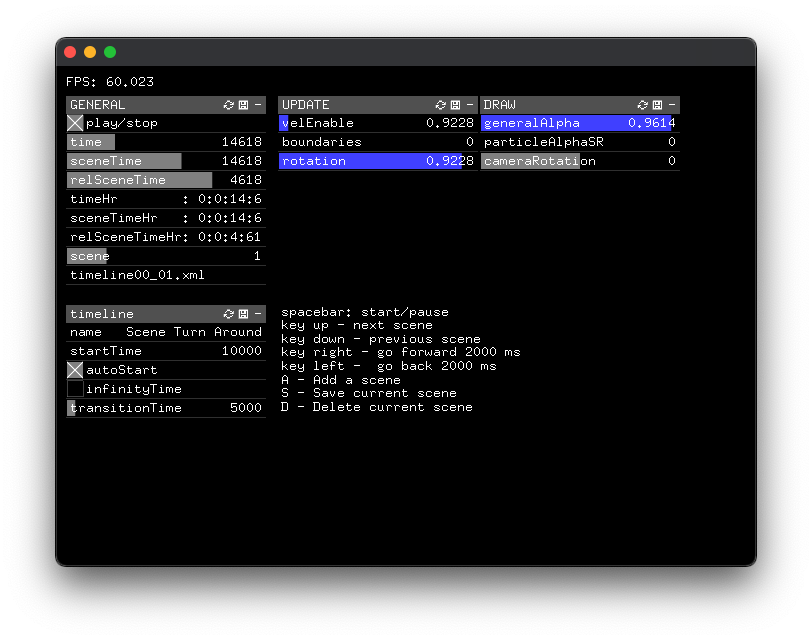Screen dimensions: 812x640
Task: Click the timeline panel load icon
Action: 229,314
